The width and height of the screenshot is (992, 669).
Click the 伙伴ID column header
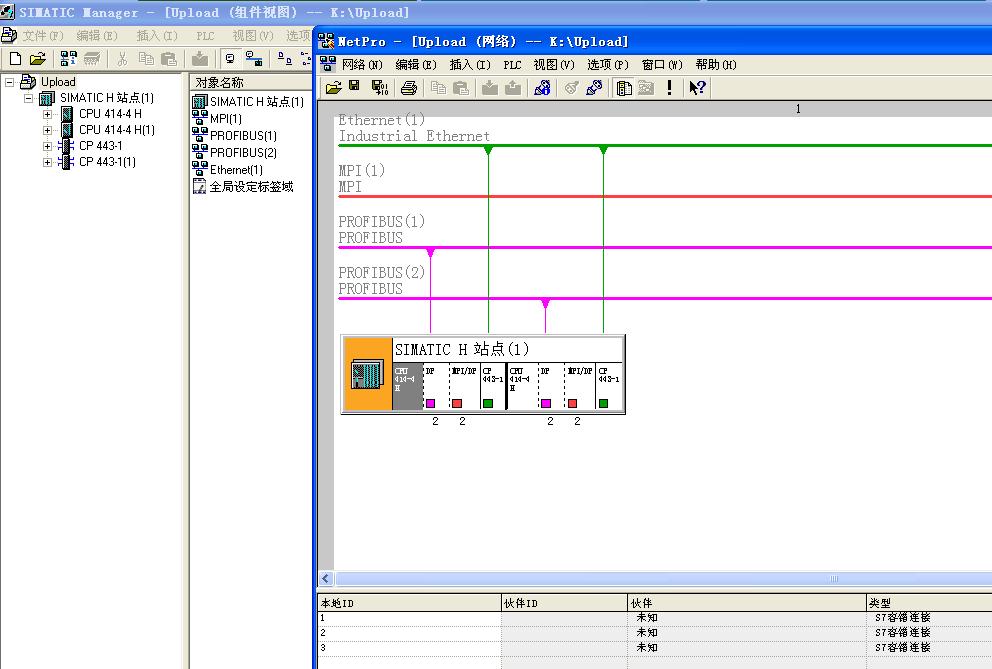564,603
